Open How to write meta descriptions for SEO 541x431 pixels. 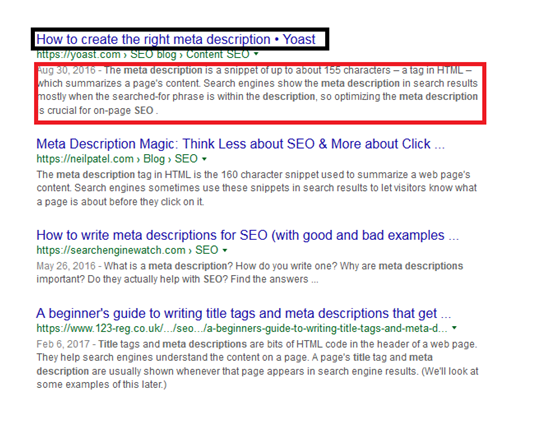(247, 235)
